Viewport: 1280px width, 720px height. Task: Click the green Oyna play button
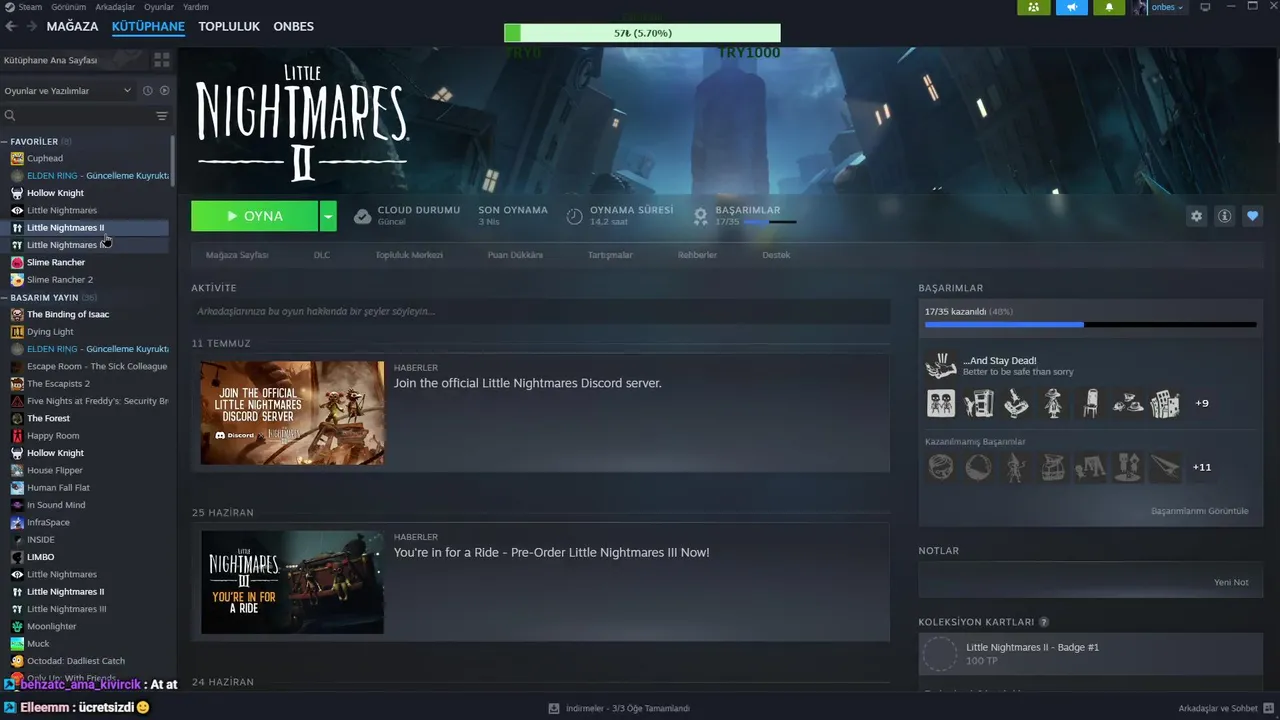pos(255,216)
